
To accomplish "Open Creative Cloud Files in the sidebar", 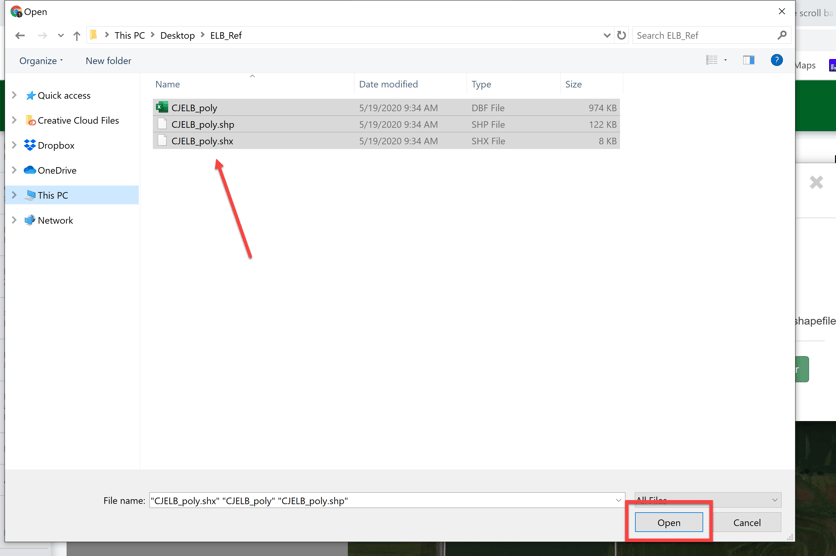I will point(72,120).
